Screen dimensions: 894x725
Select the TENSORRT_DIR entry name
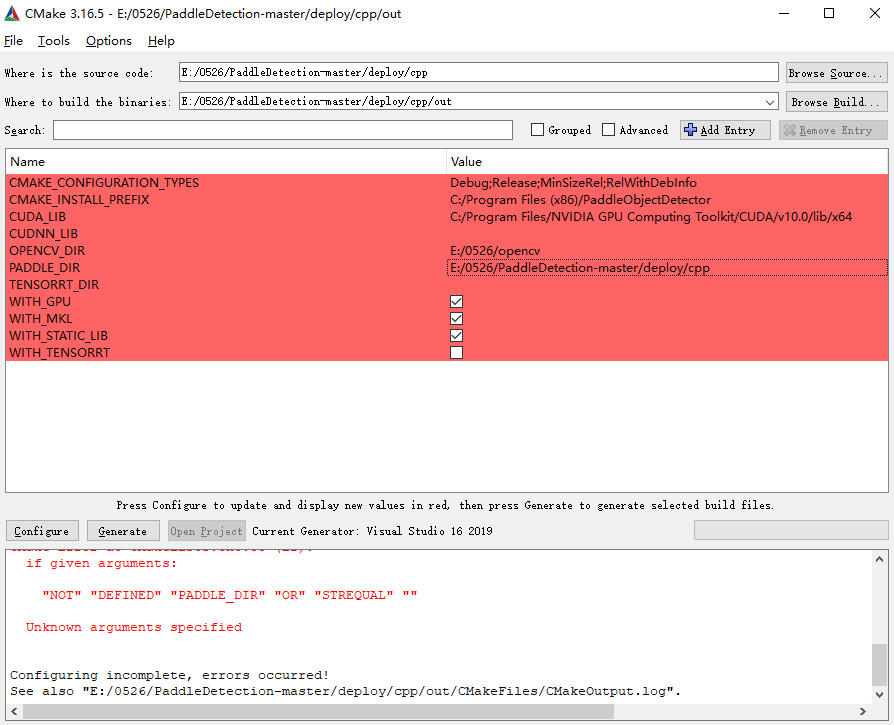click(x=54, y=285)
